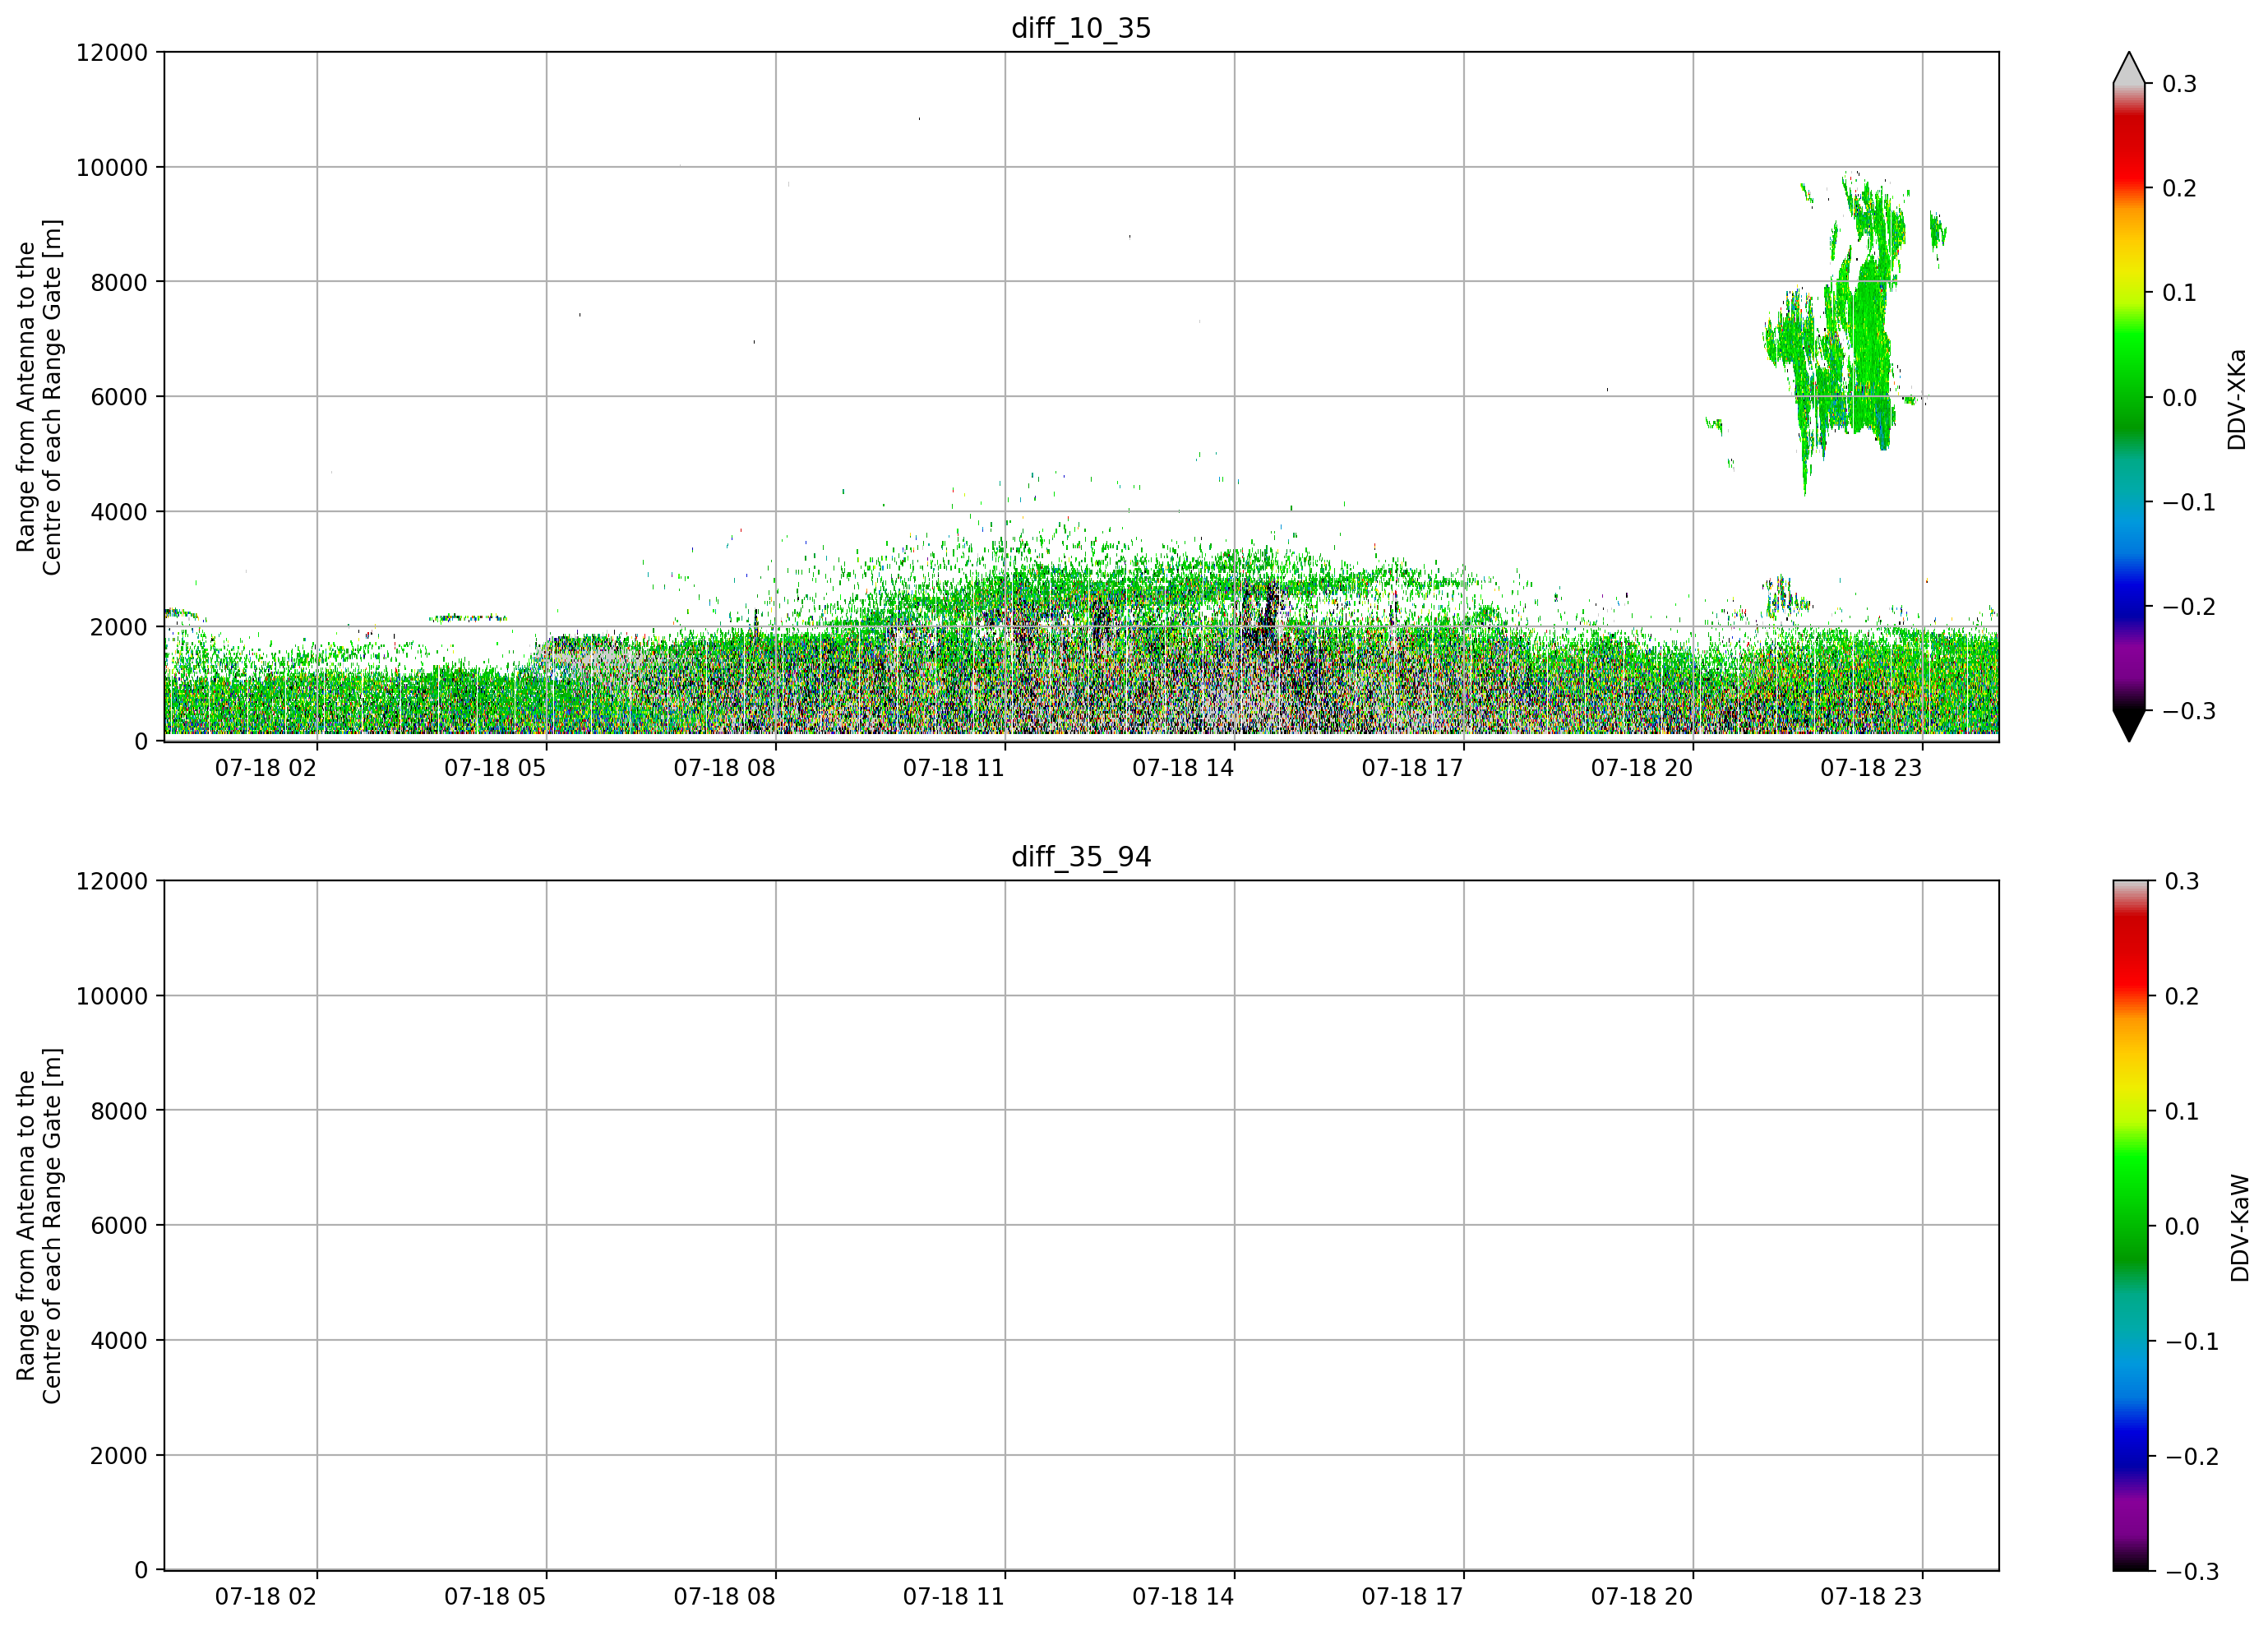Click the '07-18 20' tick label under the top plot
Screen dimensions: 2268x1626
pos(1642,768)
